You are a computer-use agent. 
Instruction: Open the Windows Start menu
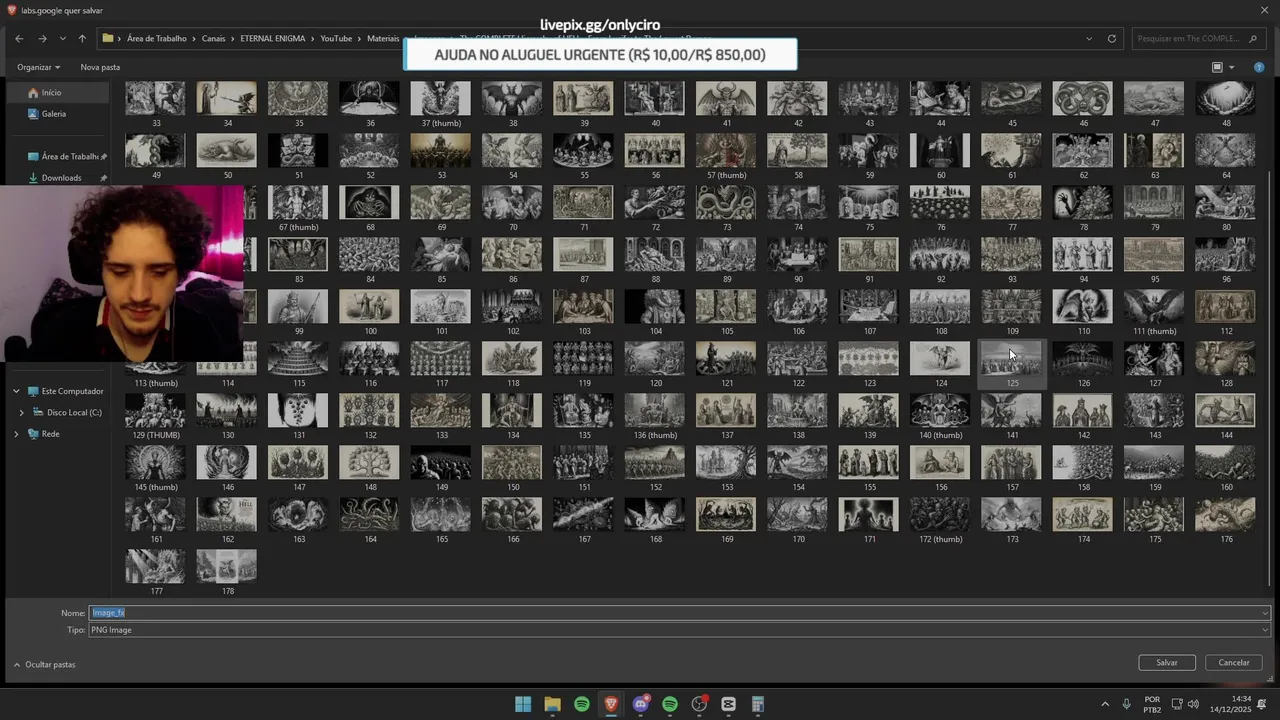(x=523, y=704)
